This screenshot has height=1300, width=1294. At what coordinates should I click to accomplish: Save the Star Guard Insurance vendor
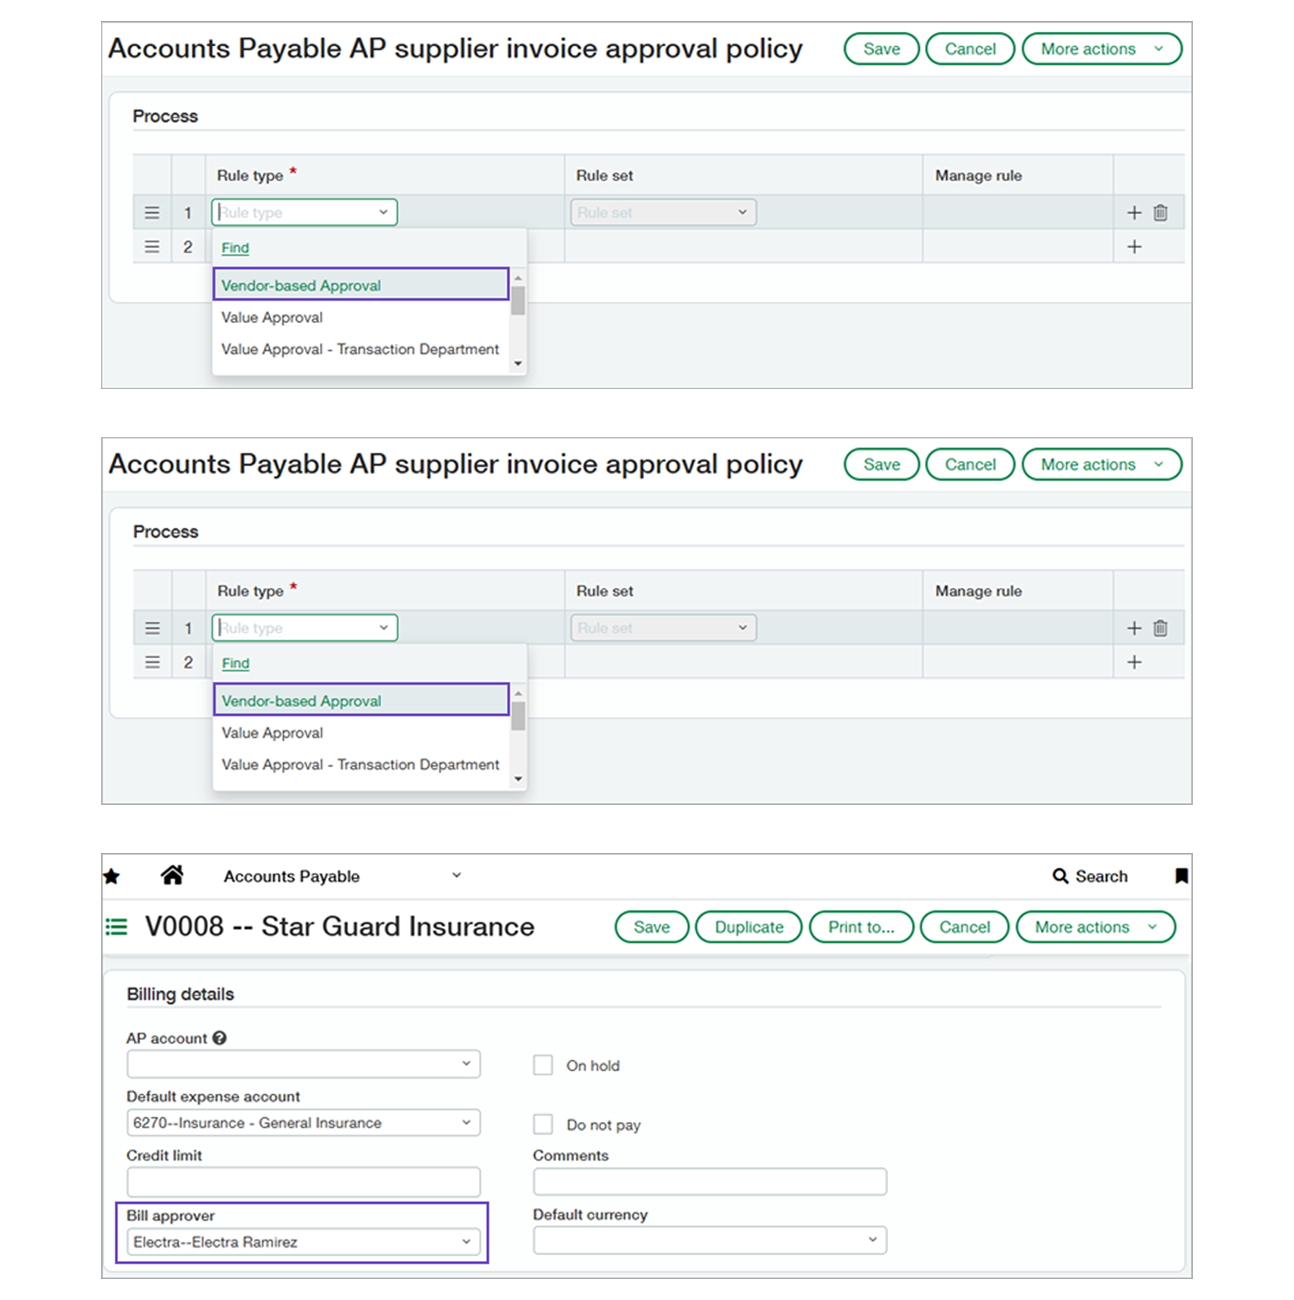[x=651, y=927]
